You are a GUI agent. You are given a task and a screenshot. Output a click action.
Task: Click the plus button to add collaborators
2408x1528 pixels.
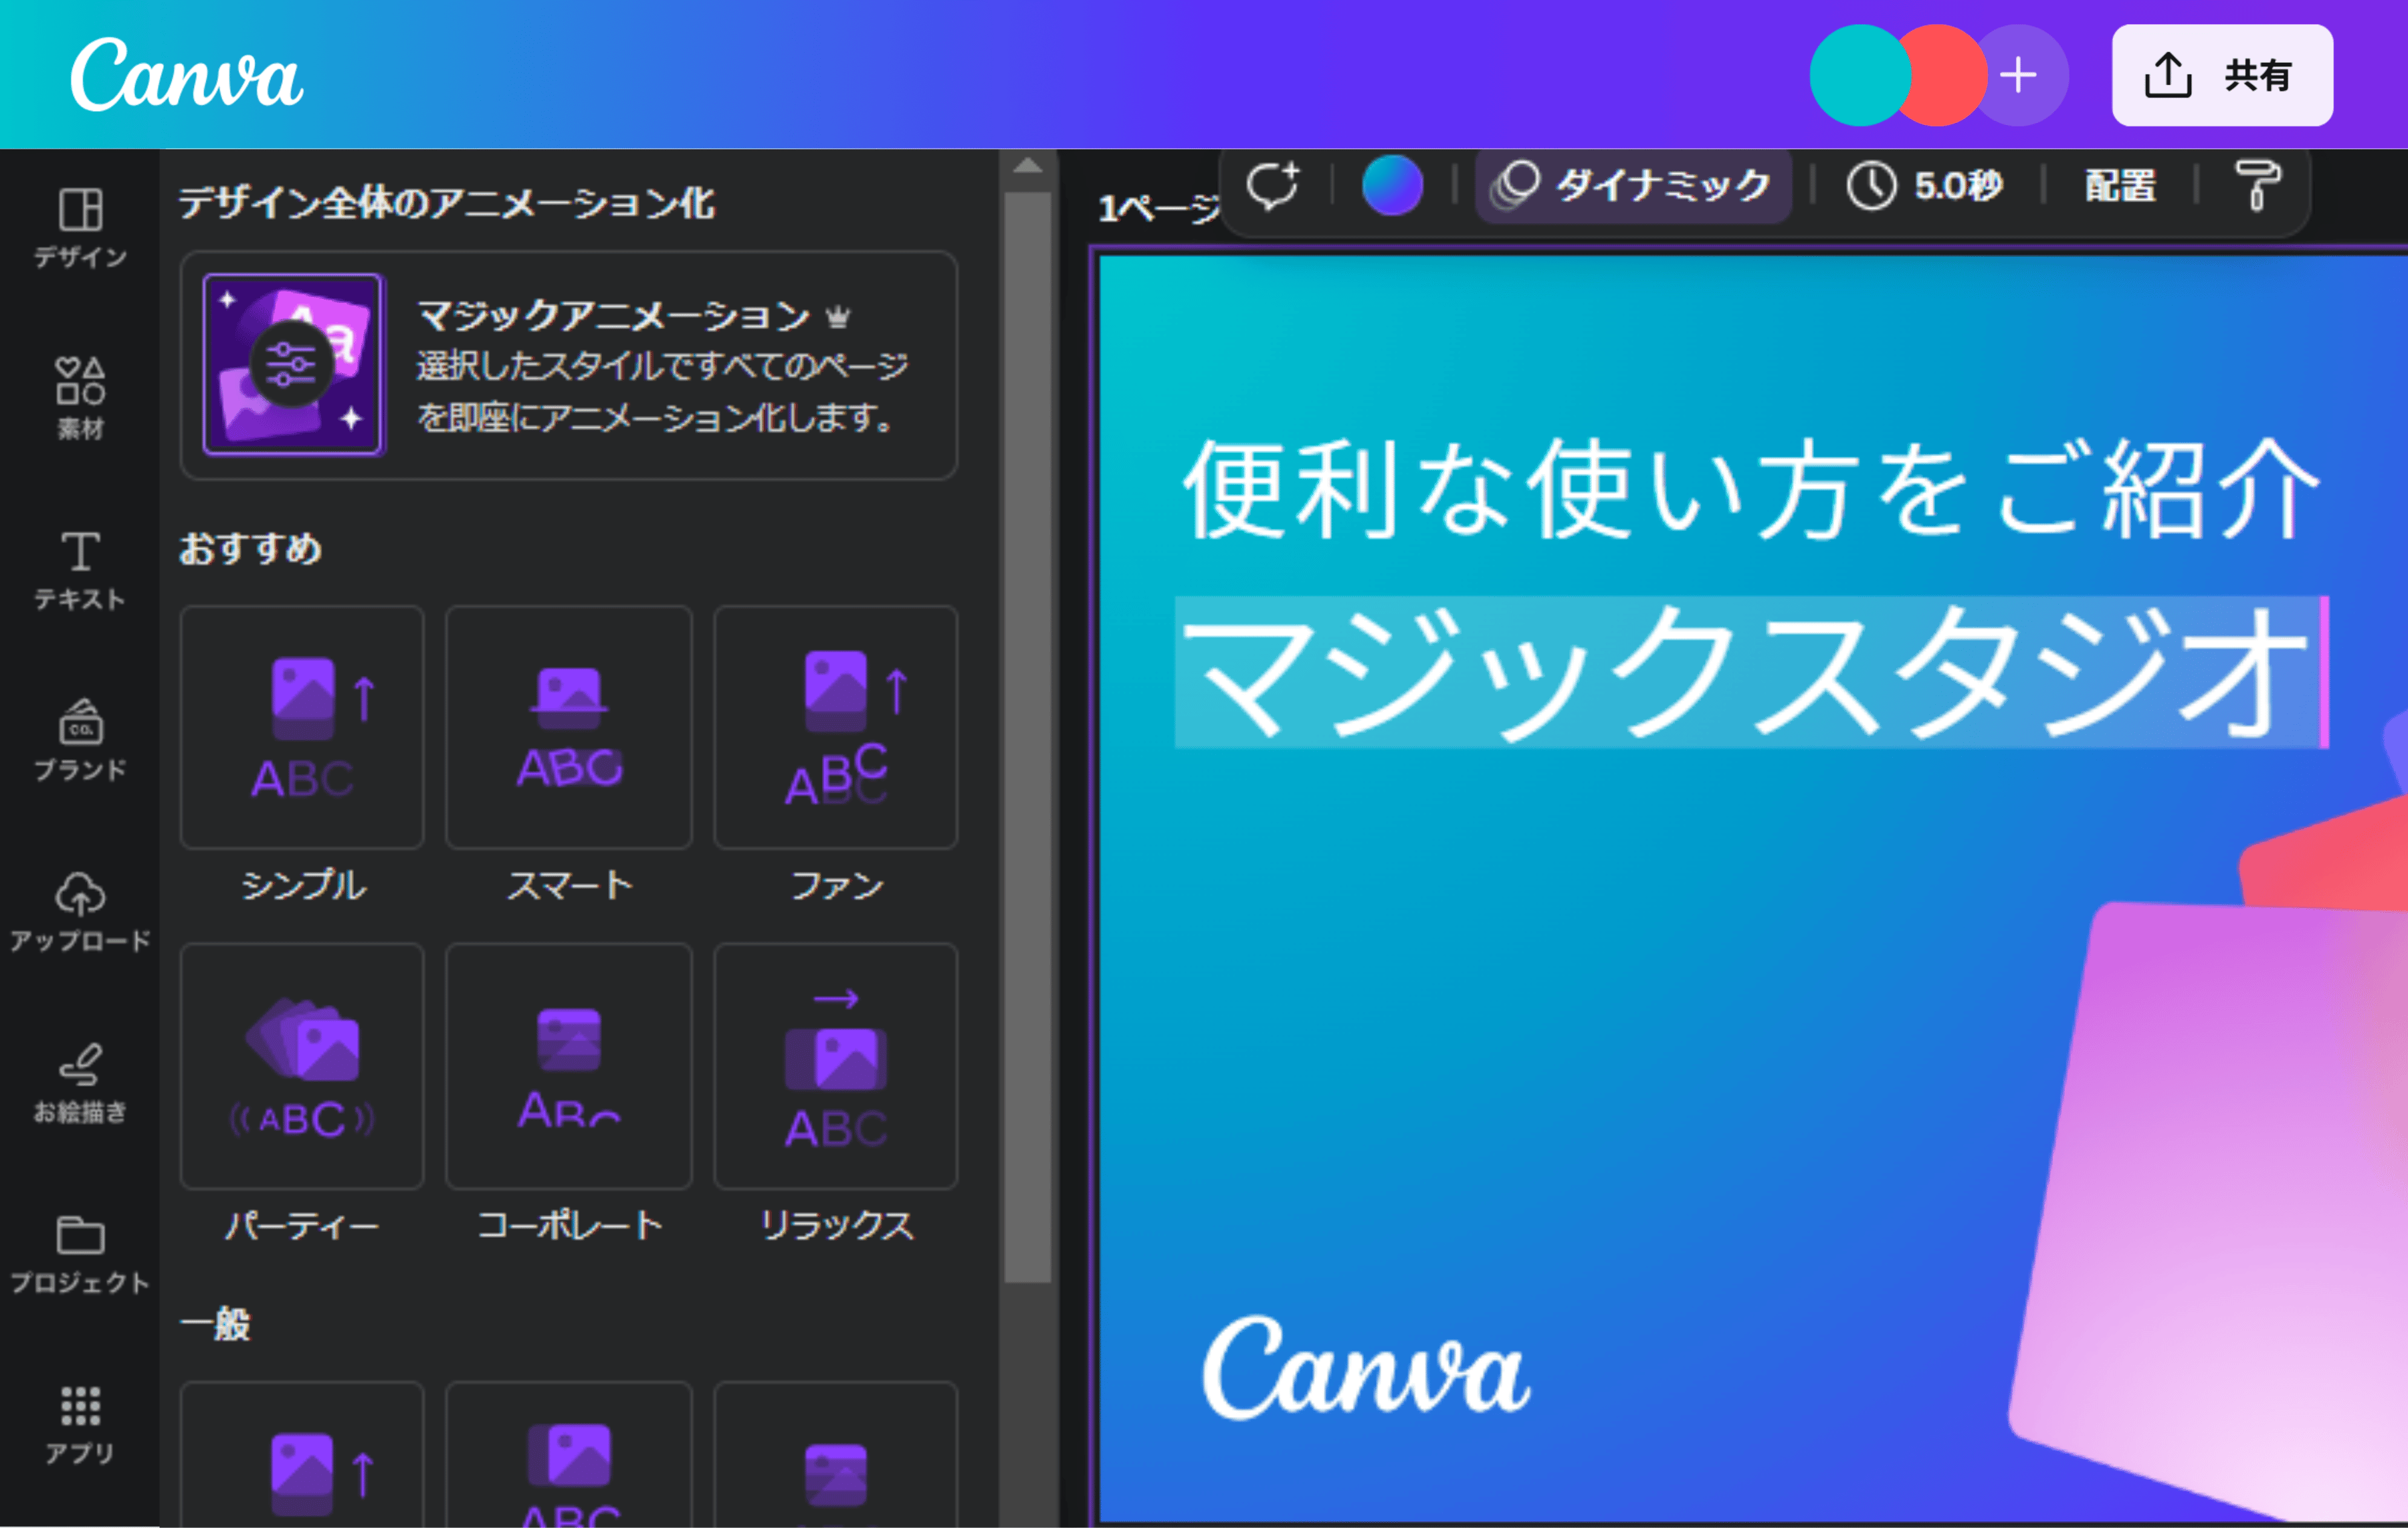[x=2018, y=75]
